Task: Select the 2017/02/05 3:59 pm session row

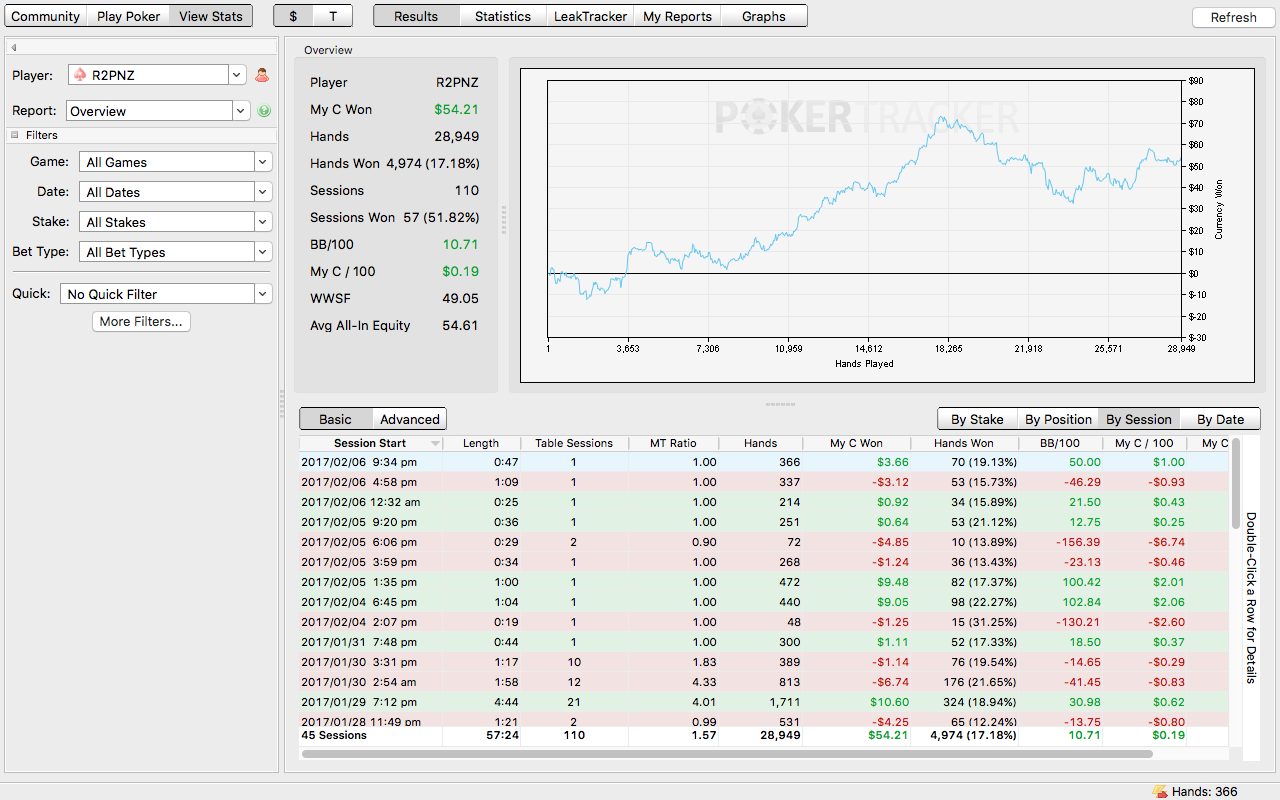Action: 765,562
